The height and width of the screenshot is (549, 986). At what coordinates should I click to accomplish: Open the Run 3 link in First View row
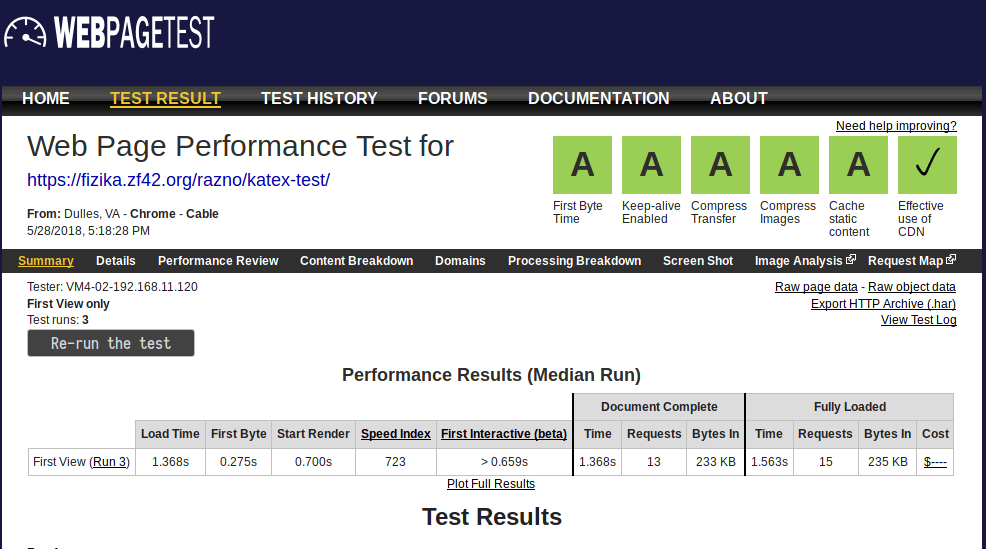tap(109, 462)
